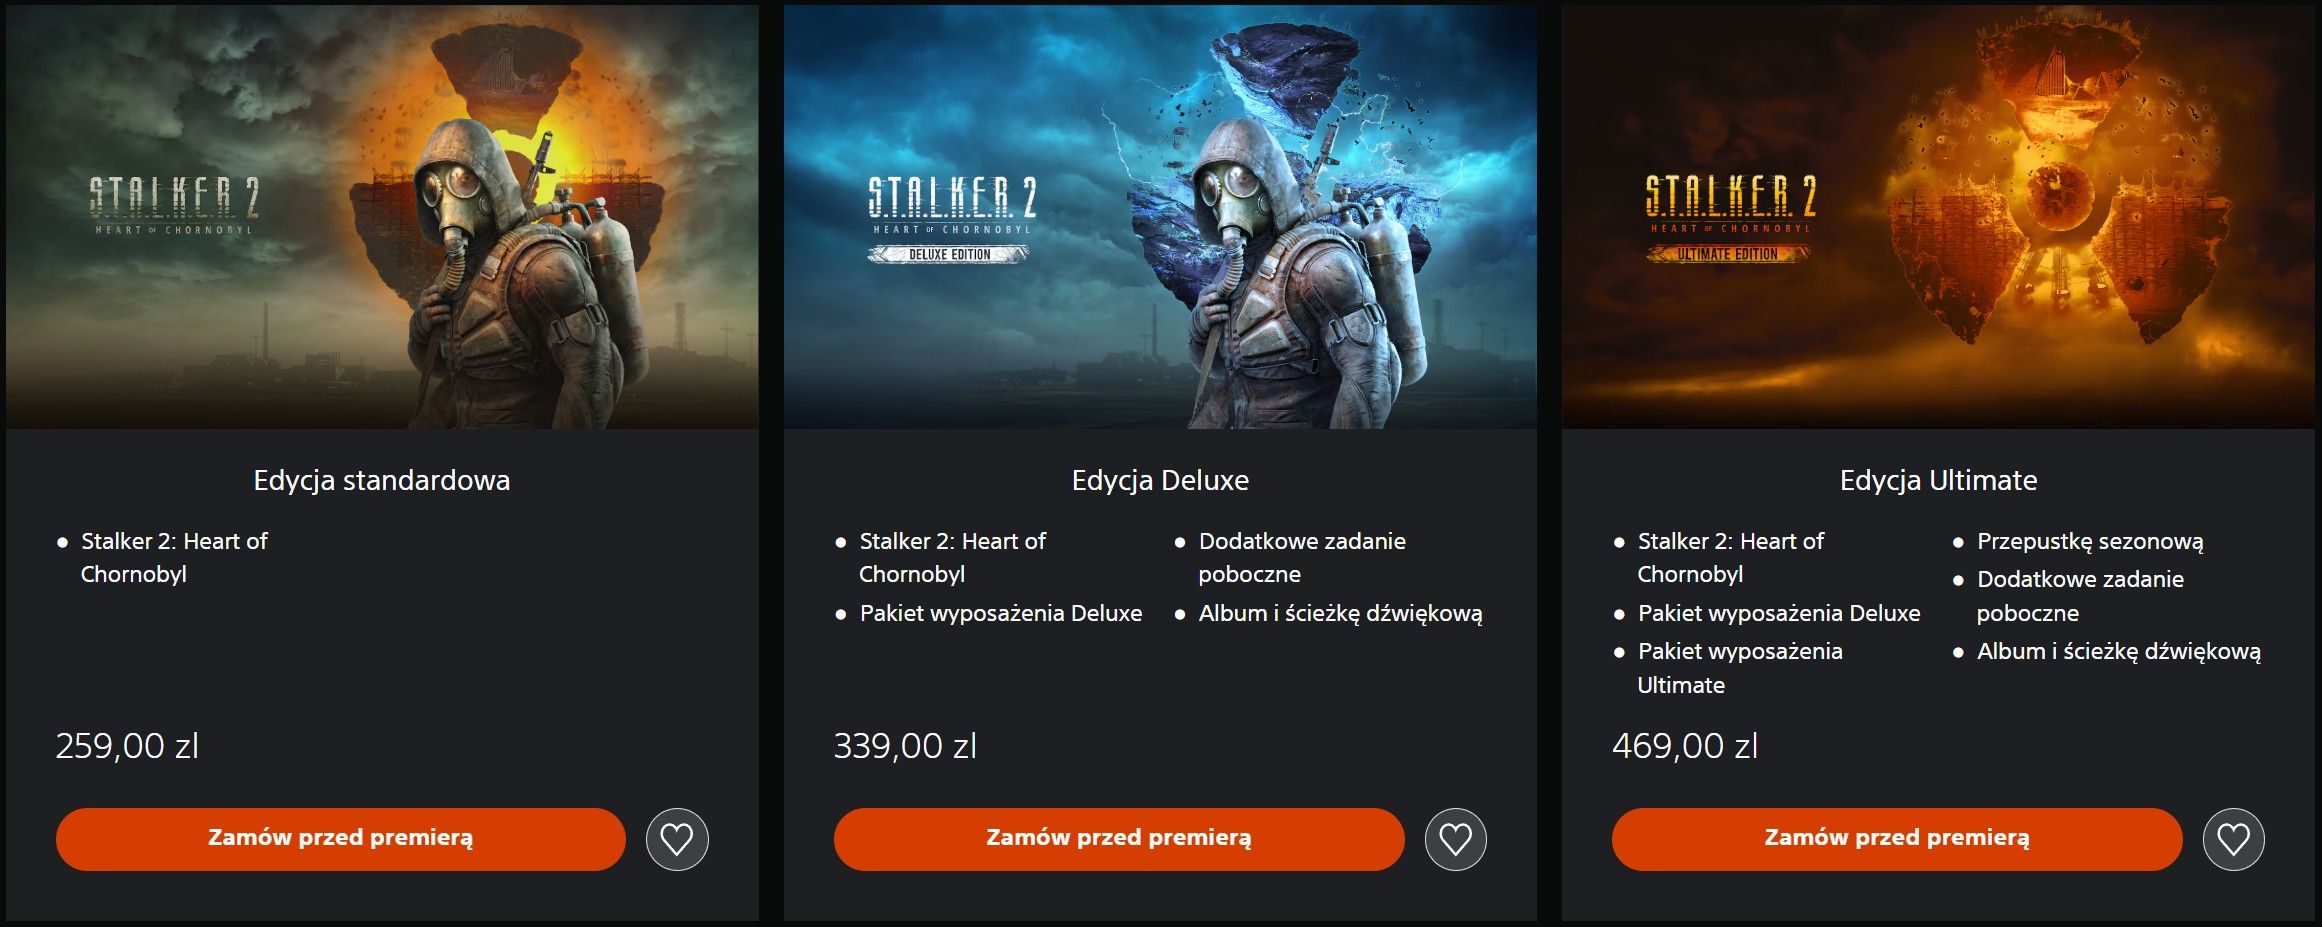Click Album i ścieżkę dźwiękową under Deluxe

[1340, 614]
